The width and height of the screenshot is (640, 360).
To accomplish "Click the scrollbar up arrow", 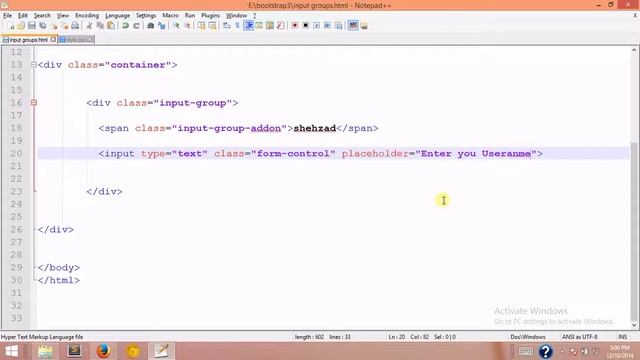I will click(634, 50).
